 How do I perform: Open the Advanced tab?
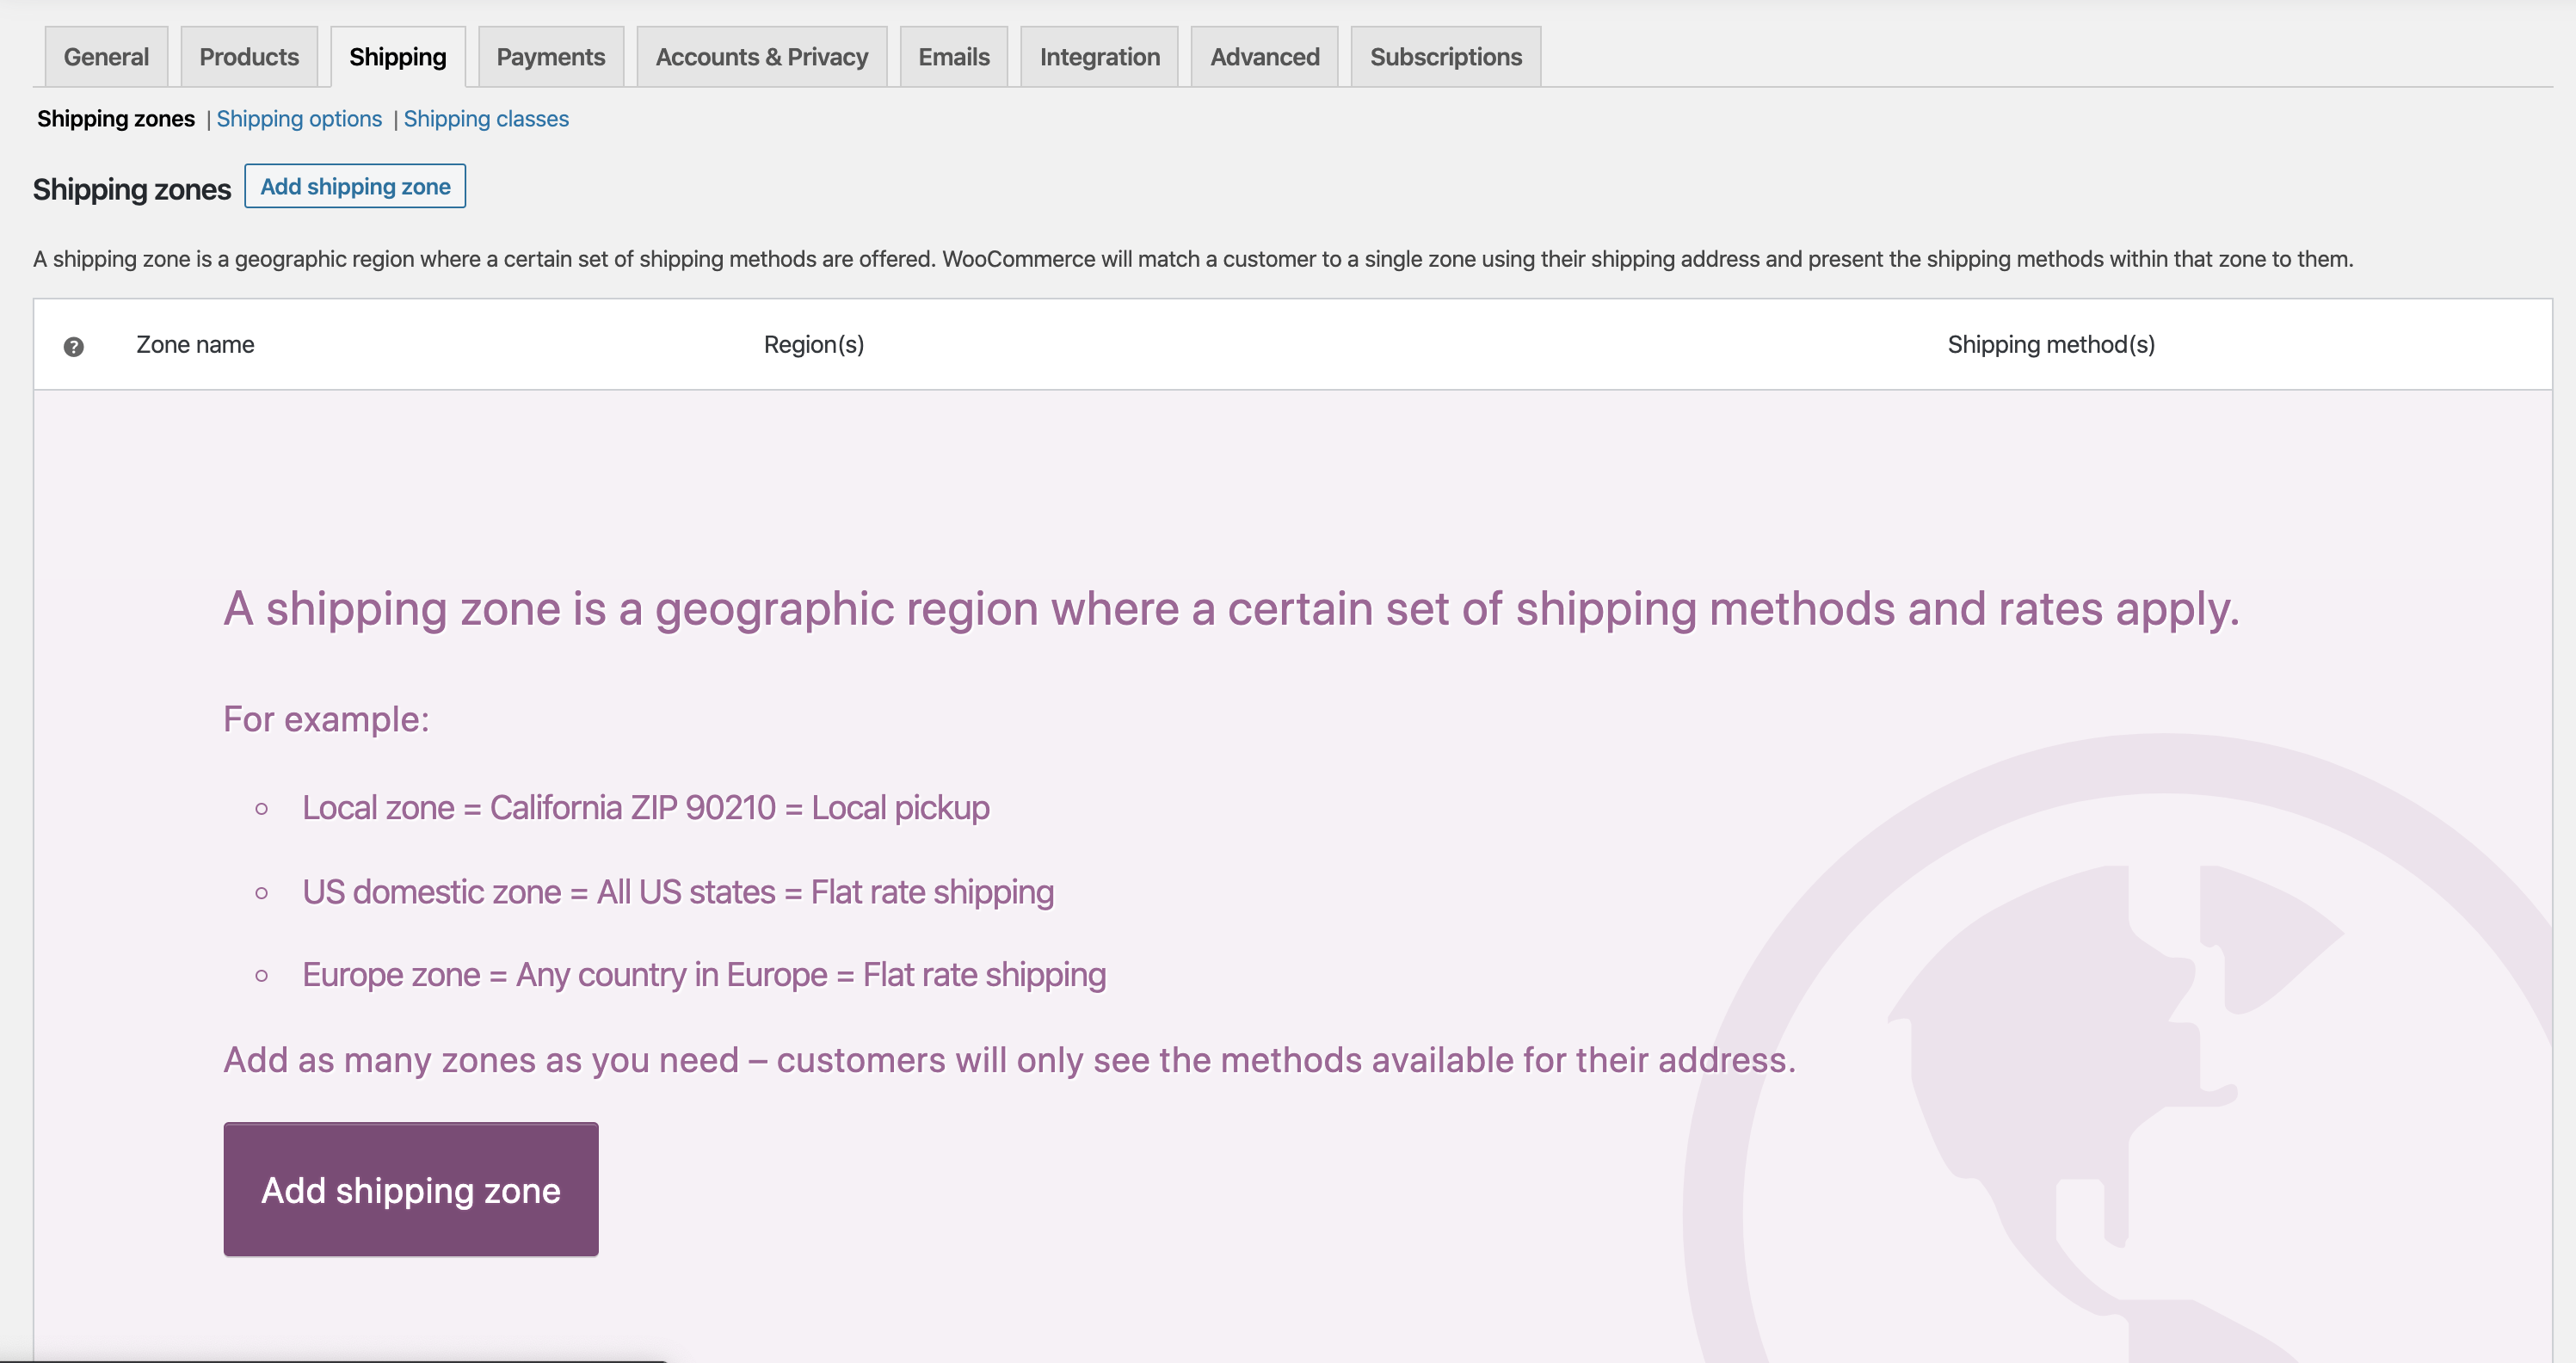pos(1264,57)
